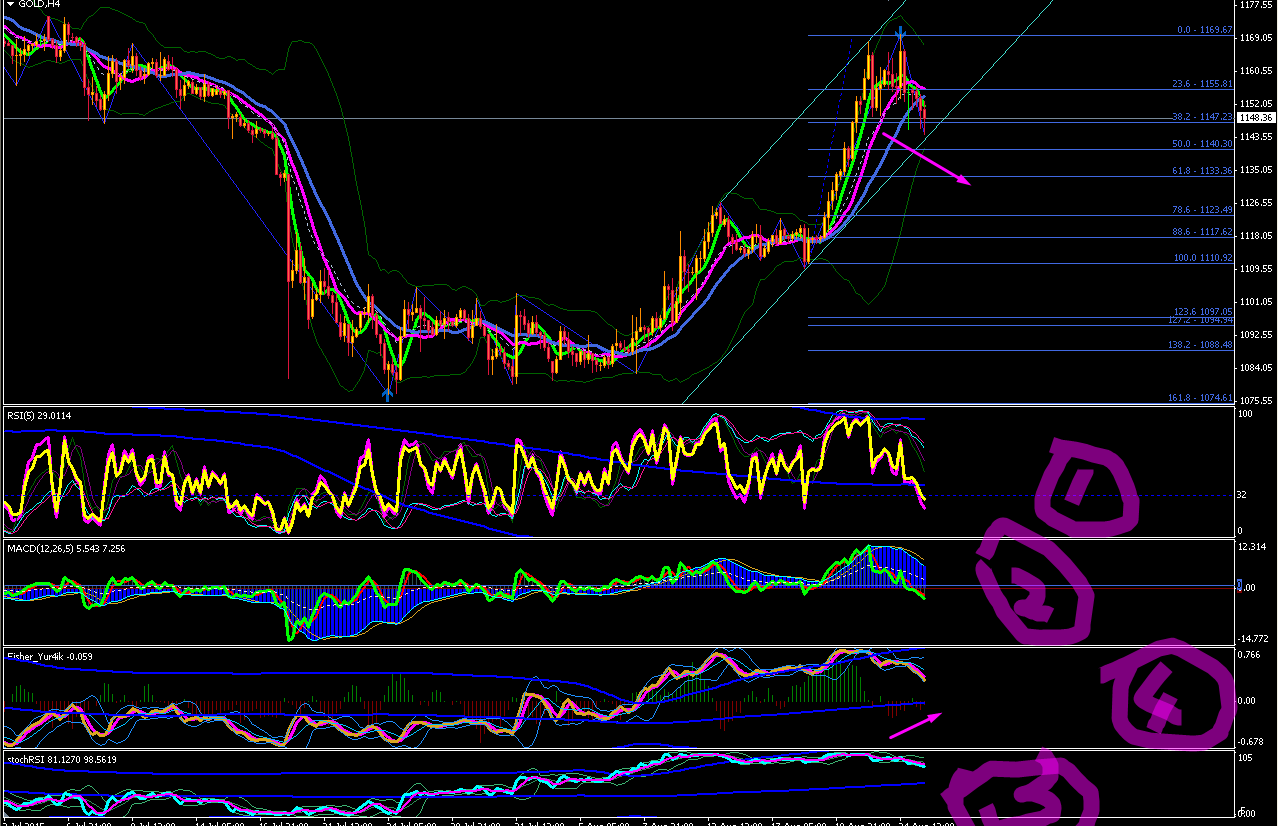Click the Fisher_Yur4ik -0.059 indicator label
This screenshot has height=826, width=1278.
coord(50,656)
